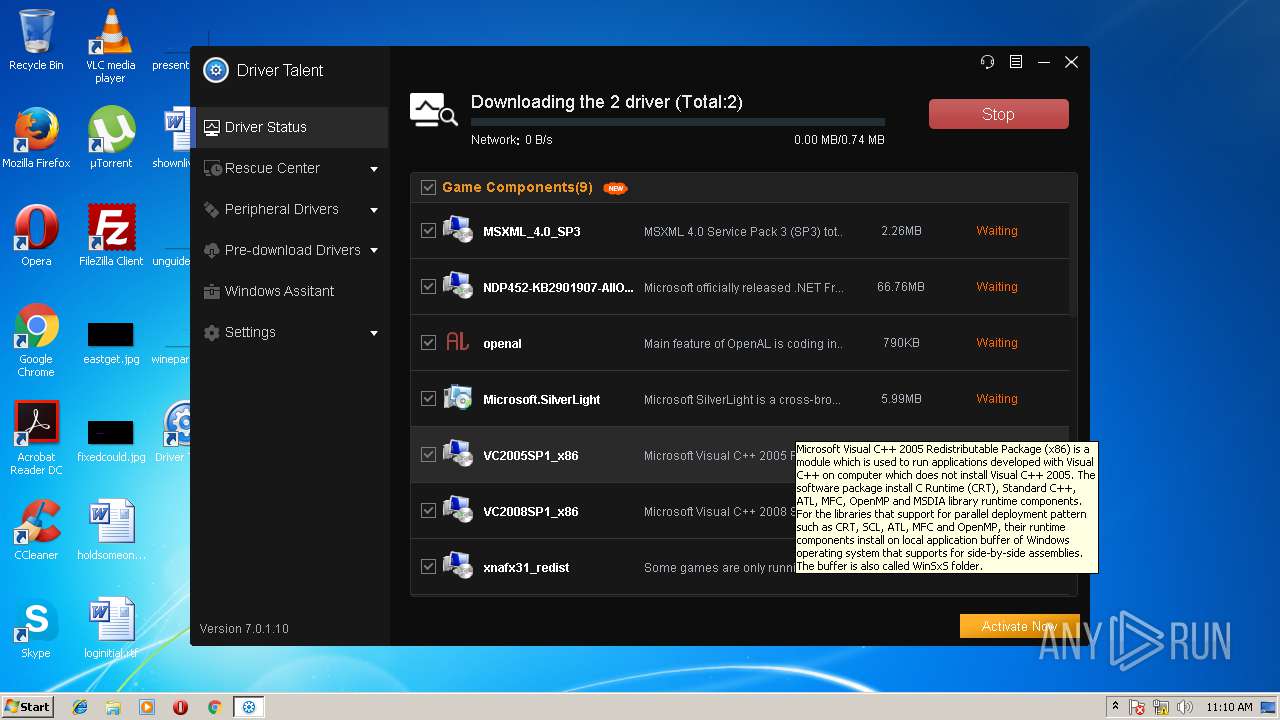Click the Waiting status of MSXML_4.0_SP3
The image size is (1280, 720).
click(997, 230)
